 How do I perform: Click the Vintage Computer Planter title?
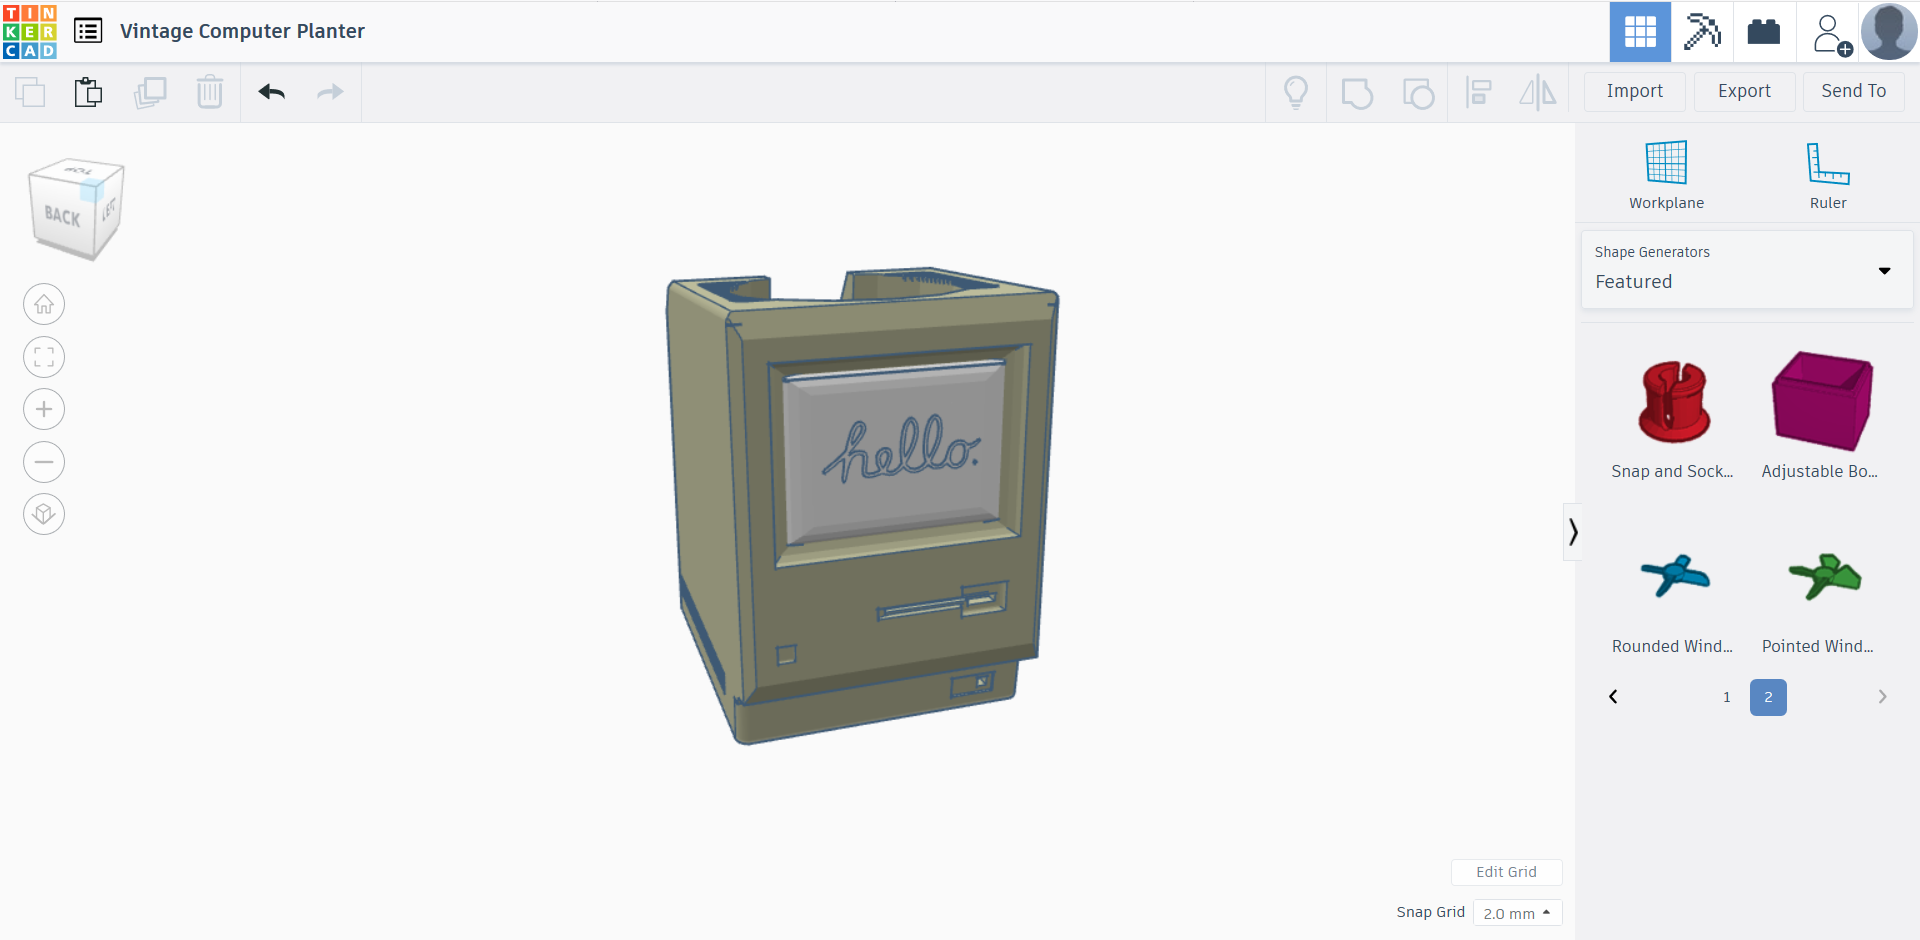[242, 31]
